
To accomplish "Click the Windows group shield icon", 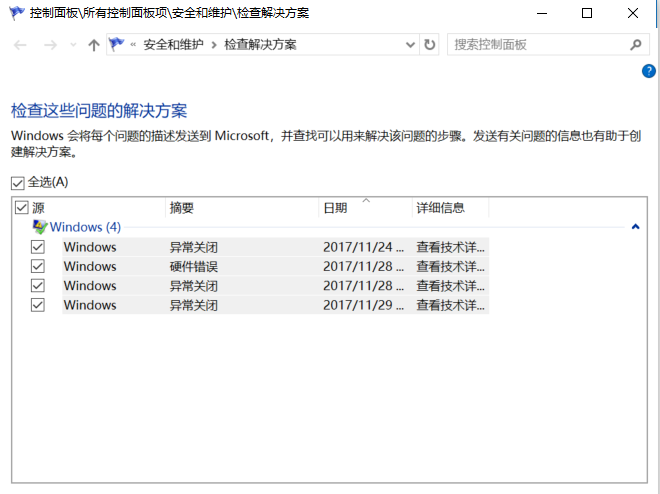I will (40, 227).
